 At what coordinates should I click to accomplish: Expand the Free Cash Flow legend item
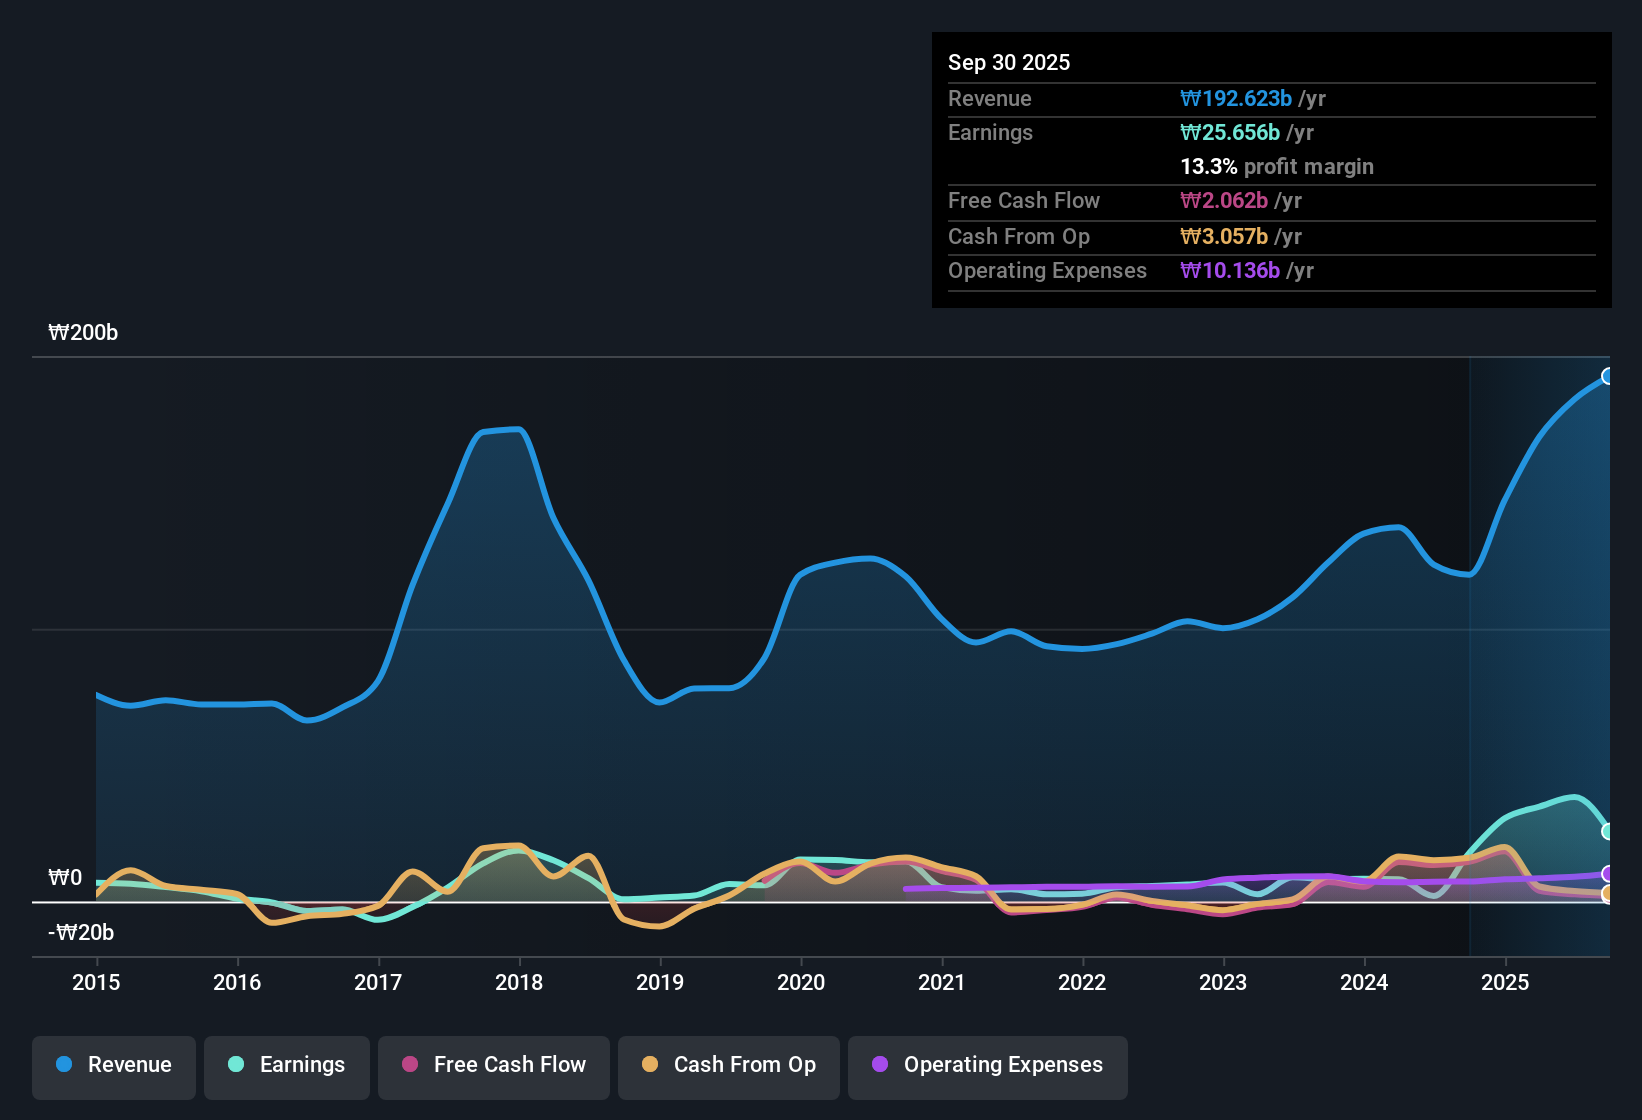point(493,1065)
